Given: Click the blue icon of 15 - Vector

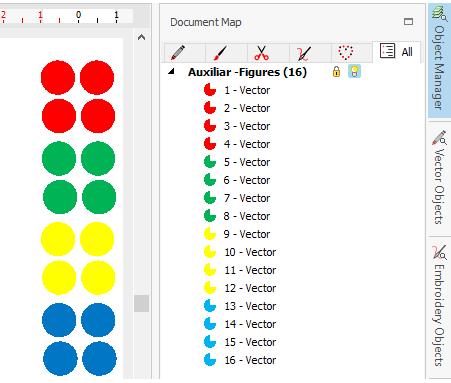Looking at the screenshot, I should [210, 342].
